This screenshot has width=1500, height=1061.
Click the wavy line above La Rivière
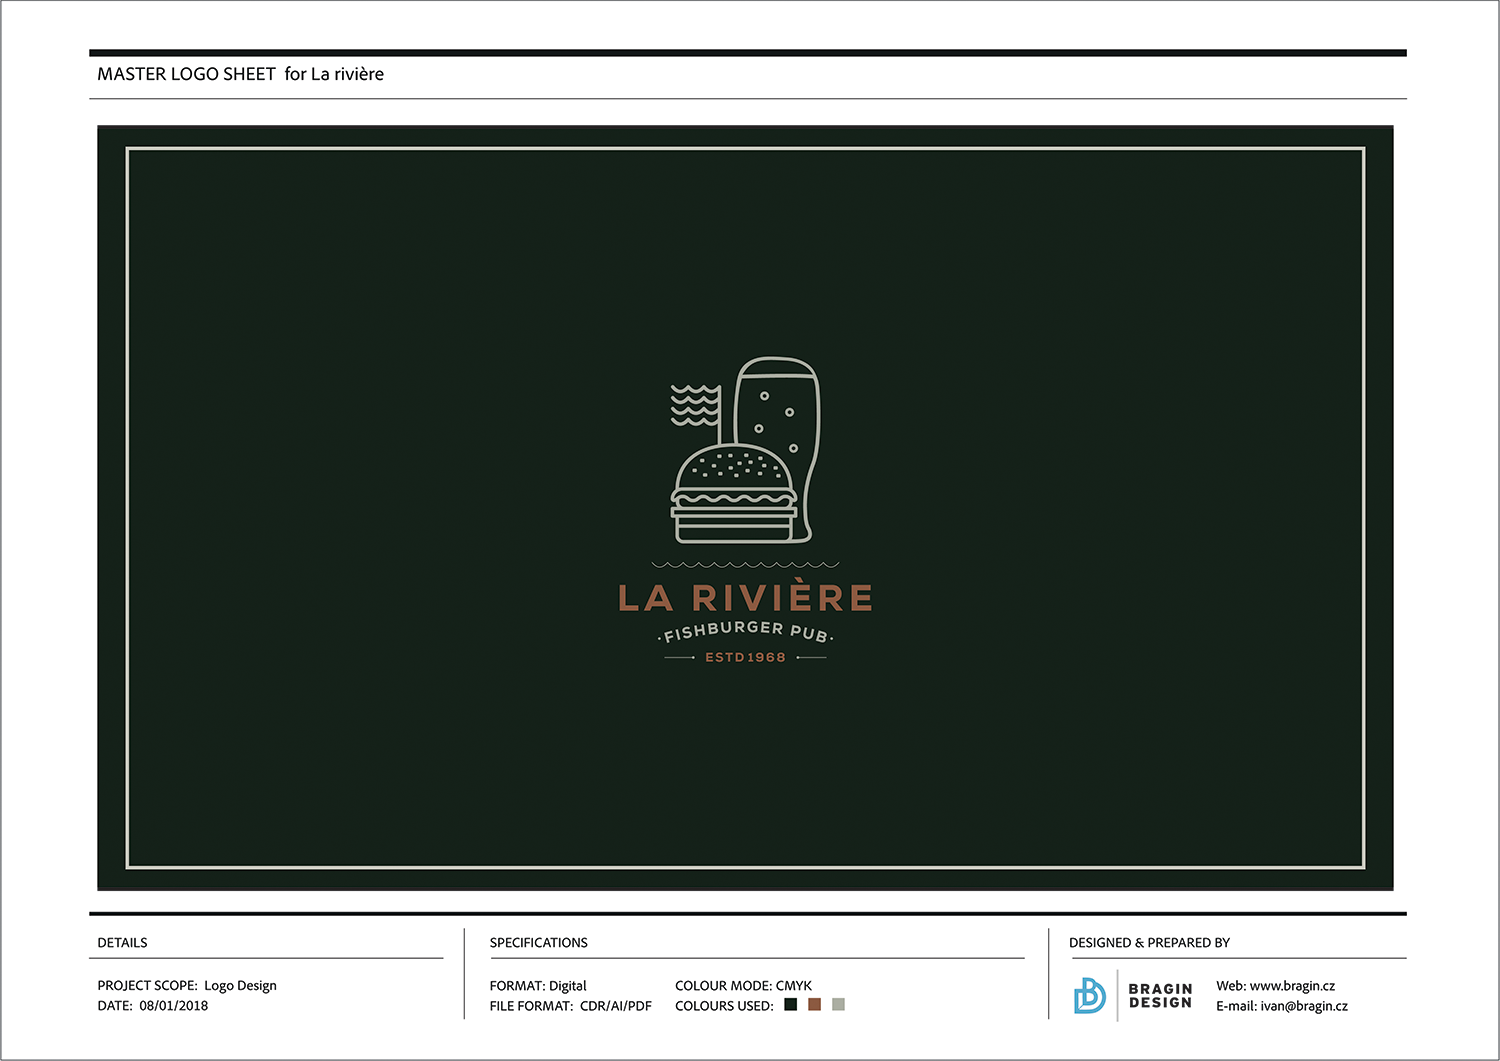(x=745, y=565)
